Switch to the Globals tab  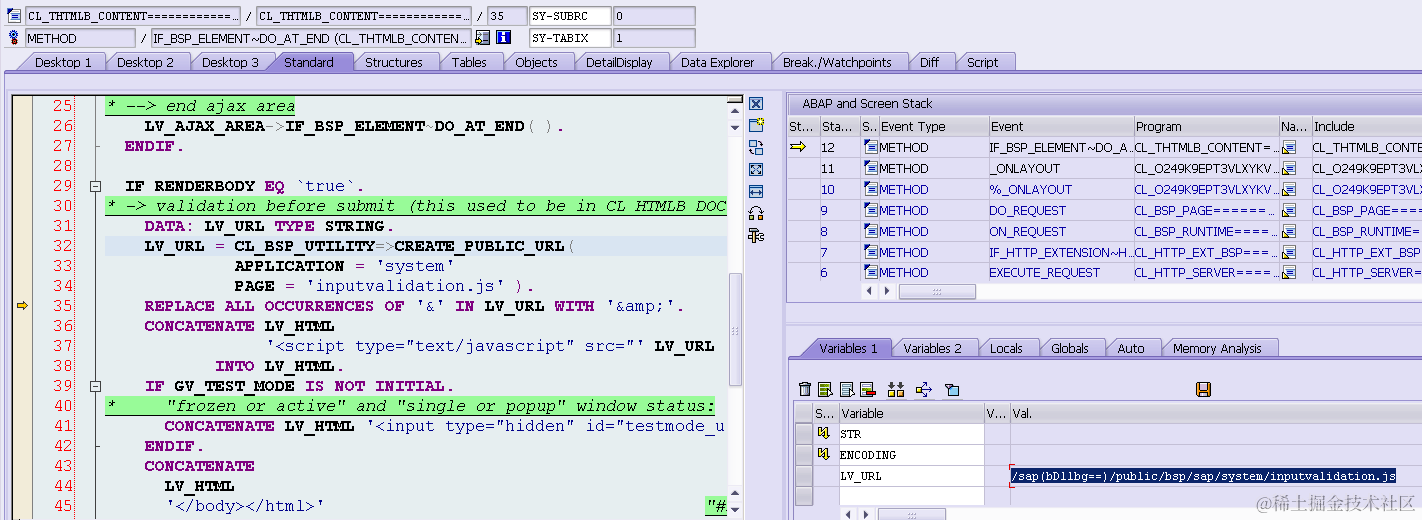(x=1070, y=348)
